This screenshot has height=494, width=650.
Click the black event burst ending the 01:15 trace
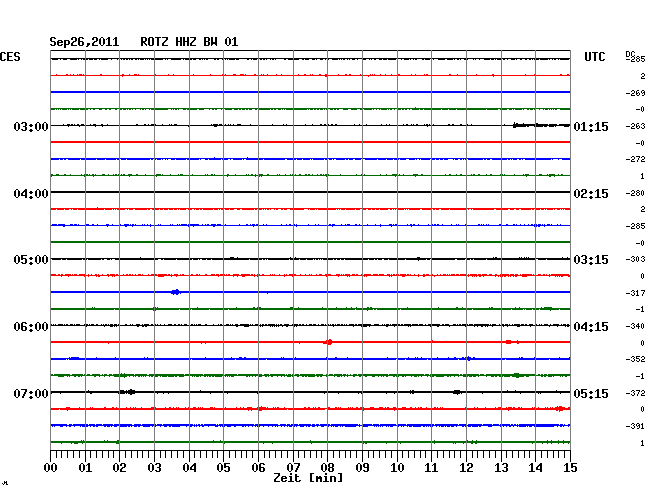pos(541,125)
